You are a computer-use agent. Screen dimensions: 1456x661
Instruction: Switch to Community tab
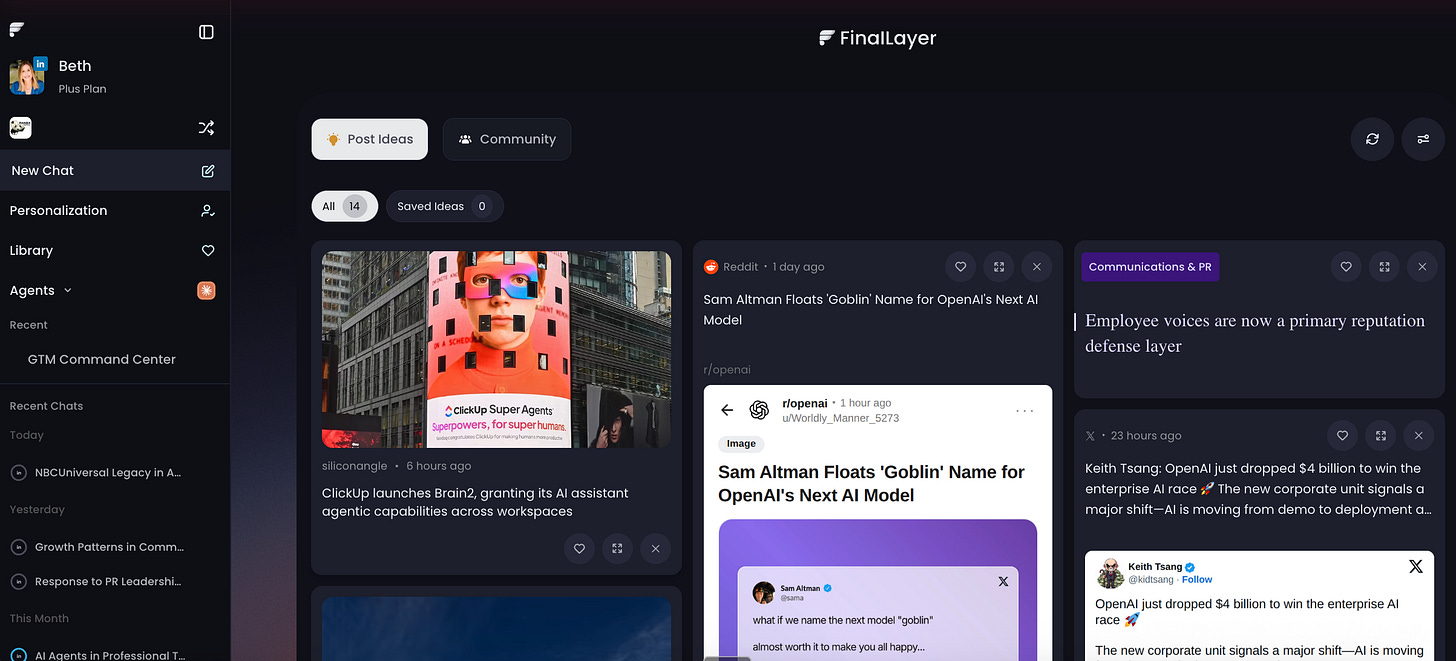coord(507,140)
